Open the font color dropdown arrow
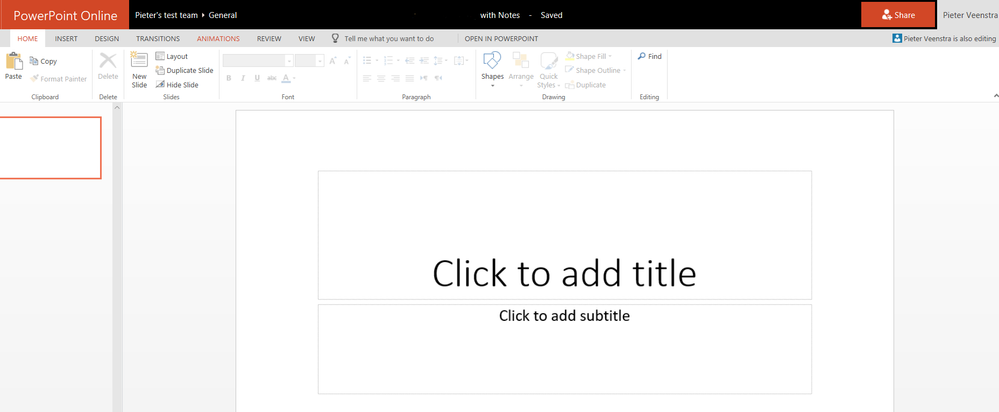 tap(294, 79)
